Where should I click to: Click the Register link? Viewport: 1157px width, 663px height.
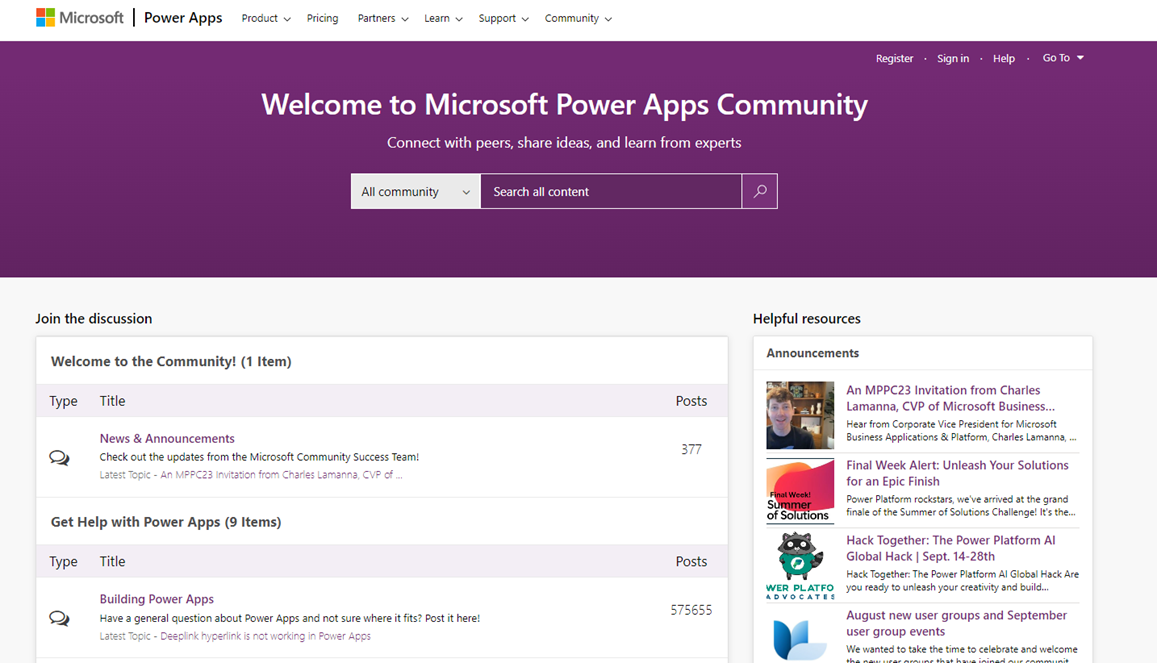coord(894,59)
